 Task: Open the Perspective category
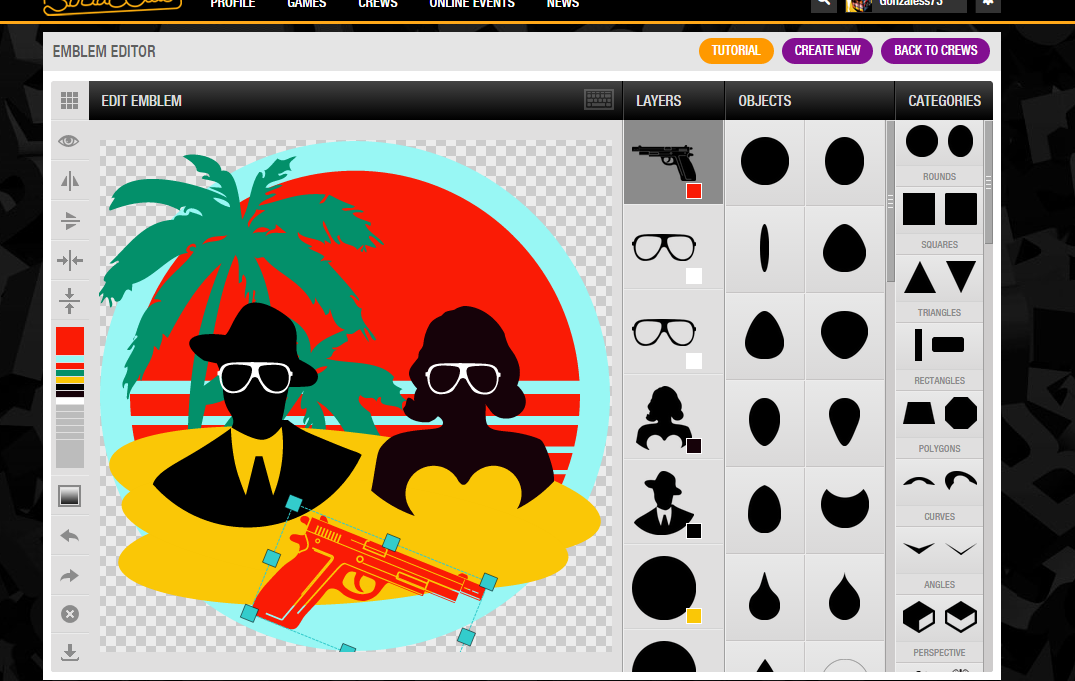[x=939, y=627]
